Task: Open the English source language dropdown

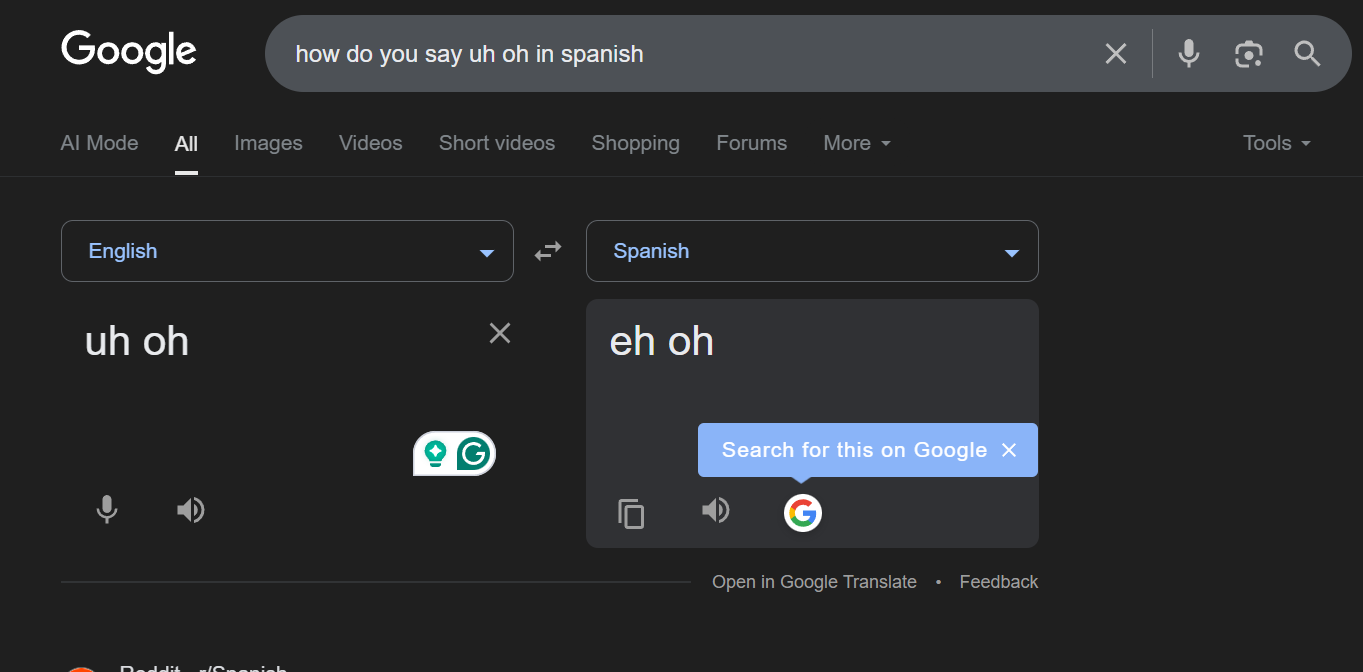Action: (287, 251)
